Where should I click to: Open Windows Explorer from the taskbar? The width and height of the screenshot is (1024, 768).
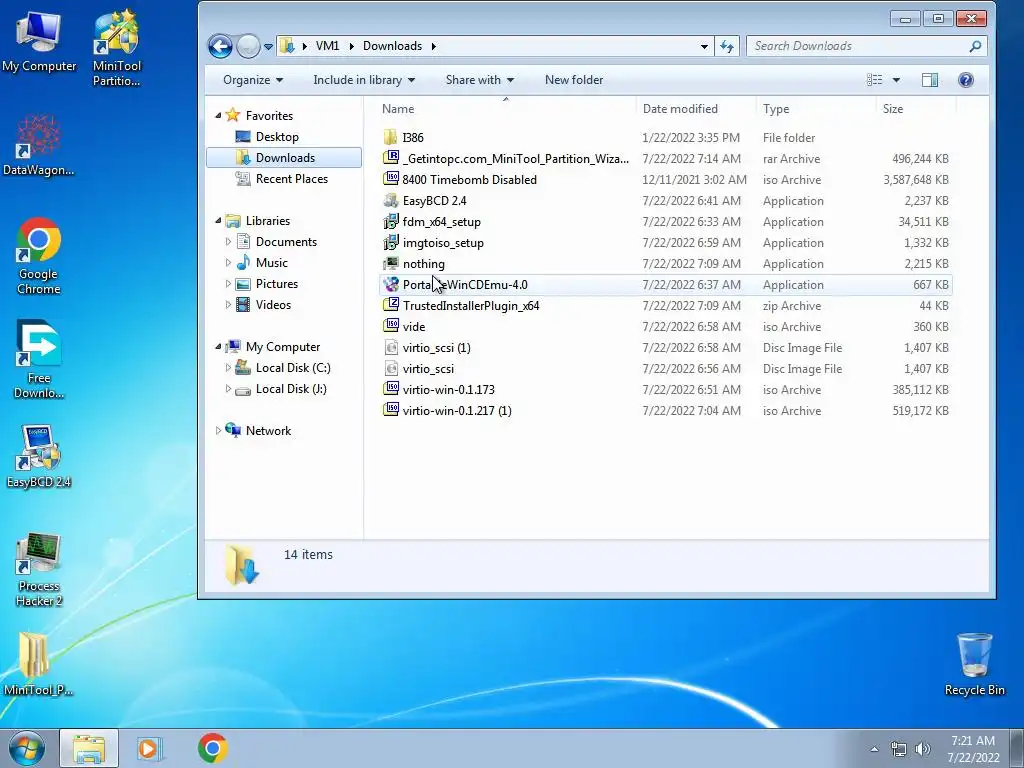89,748
